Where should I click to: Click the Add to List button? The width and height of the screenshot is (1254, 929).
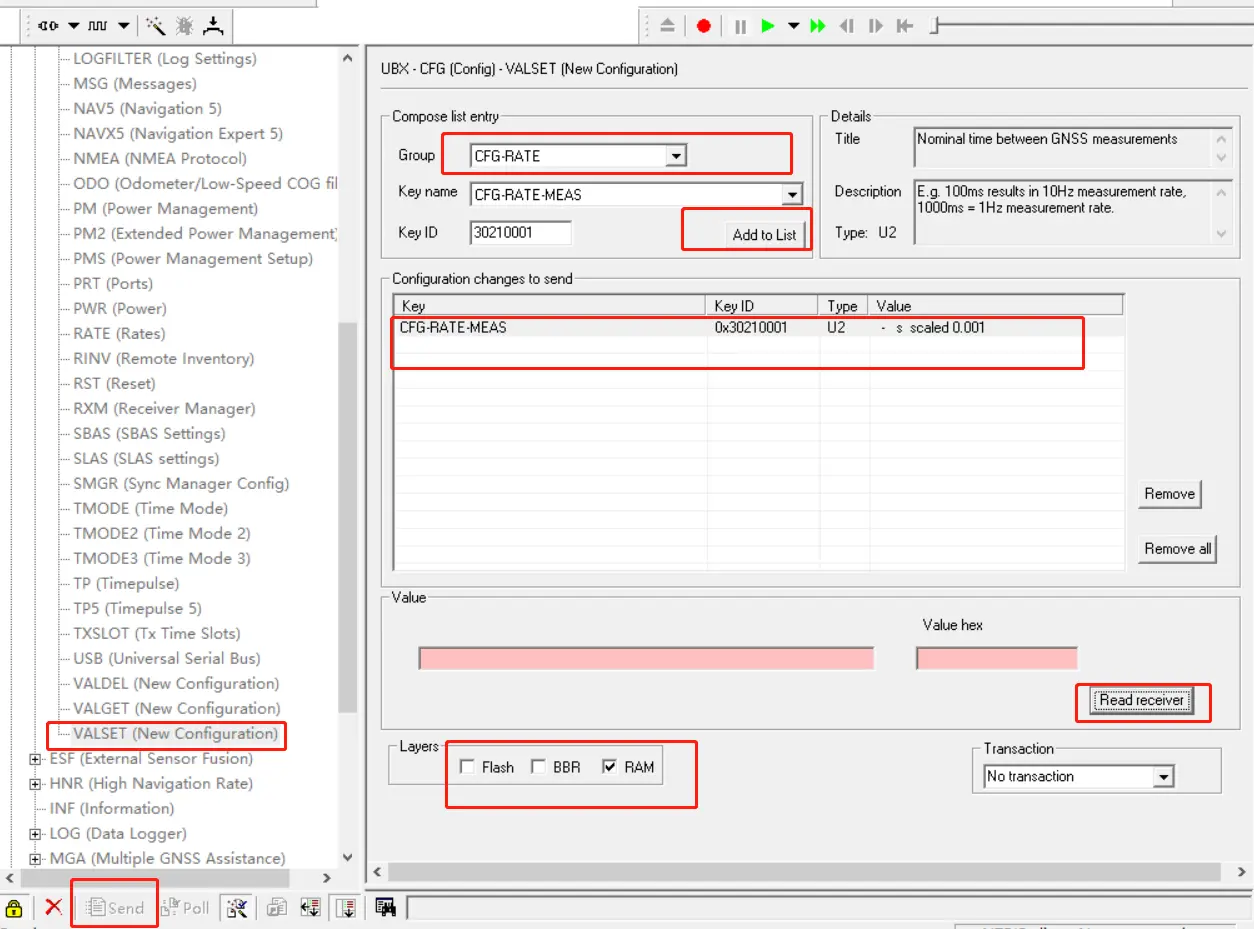tap(764, 234)
